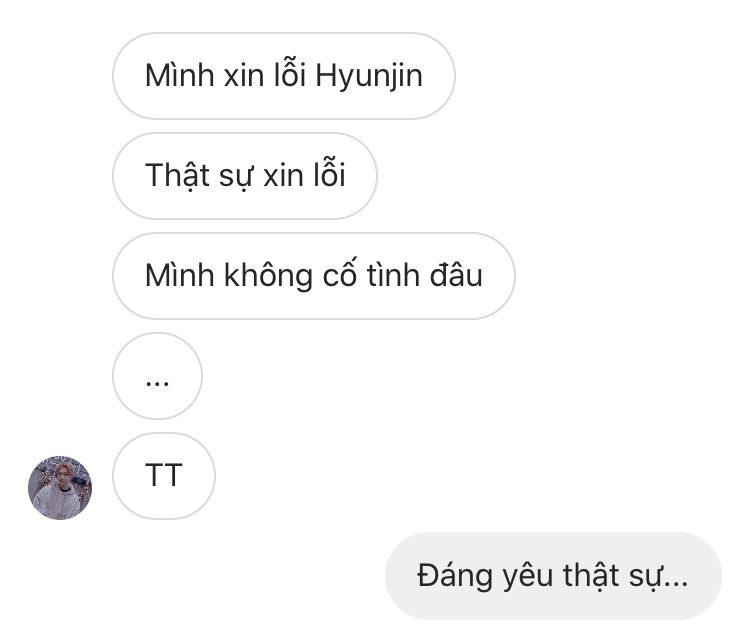Select the "Mình không cố tình đâu" message
Viewport: 750px width, 643px height.
[x=314, y=276]
